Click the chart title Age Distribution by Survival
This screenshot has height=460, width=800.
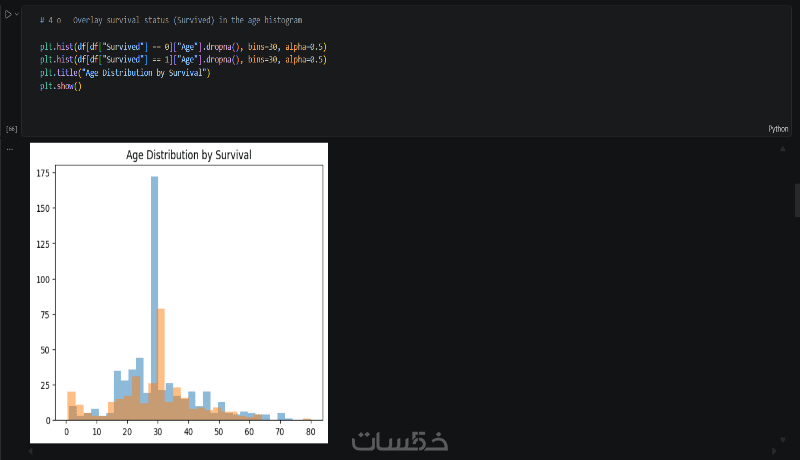point(189,155)
